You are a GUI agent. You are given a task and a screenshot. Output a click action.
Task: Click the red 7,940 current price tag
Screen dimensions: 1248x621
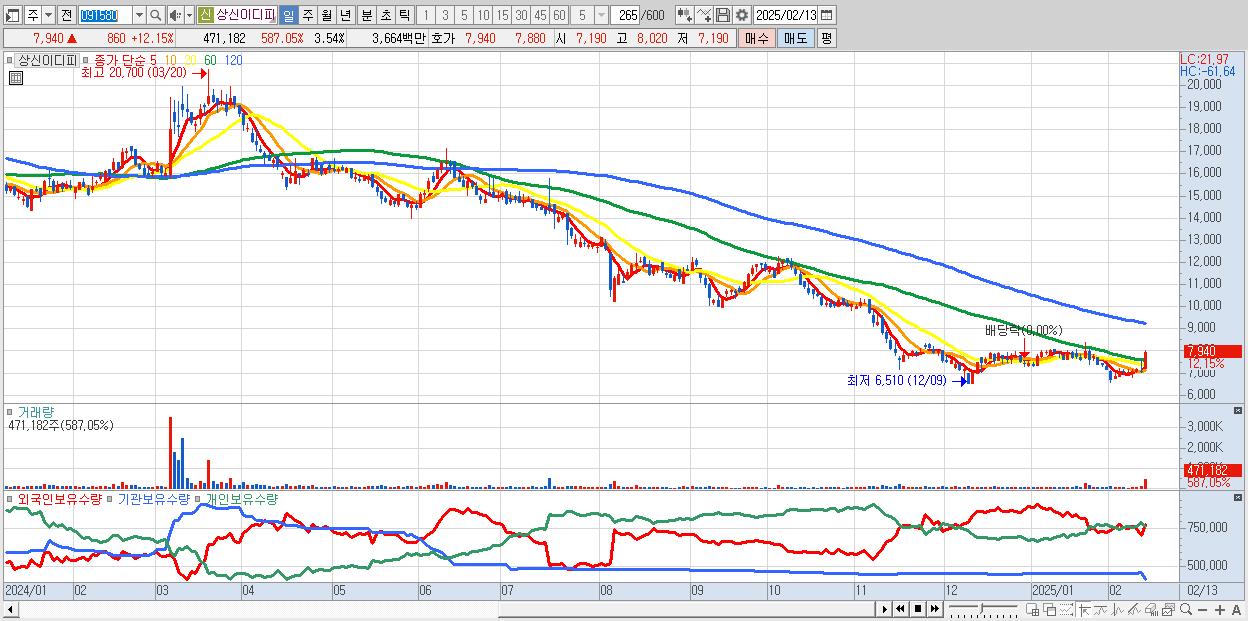(1211, 351)
